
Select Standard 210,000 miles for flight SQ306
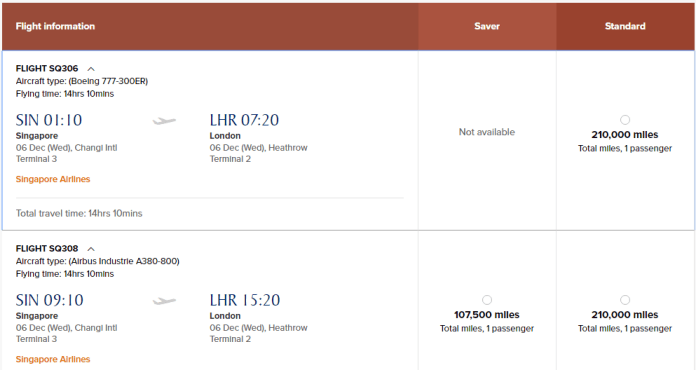point(625,120)
